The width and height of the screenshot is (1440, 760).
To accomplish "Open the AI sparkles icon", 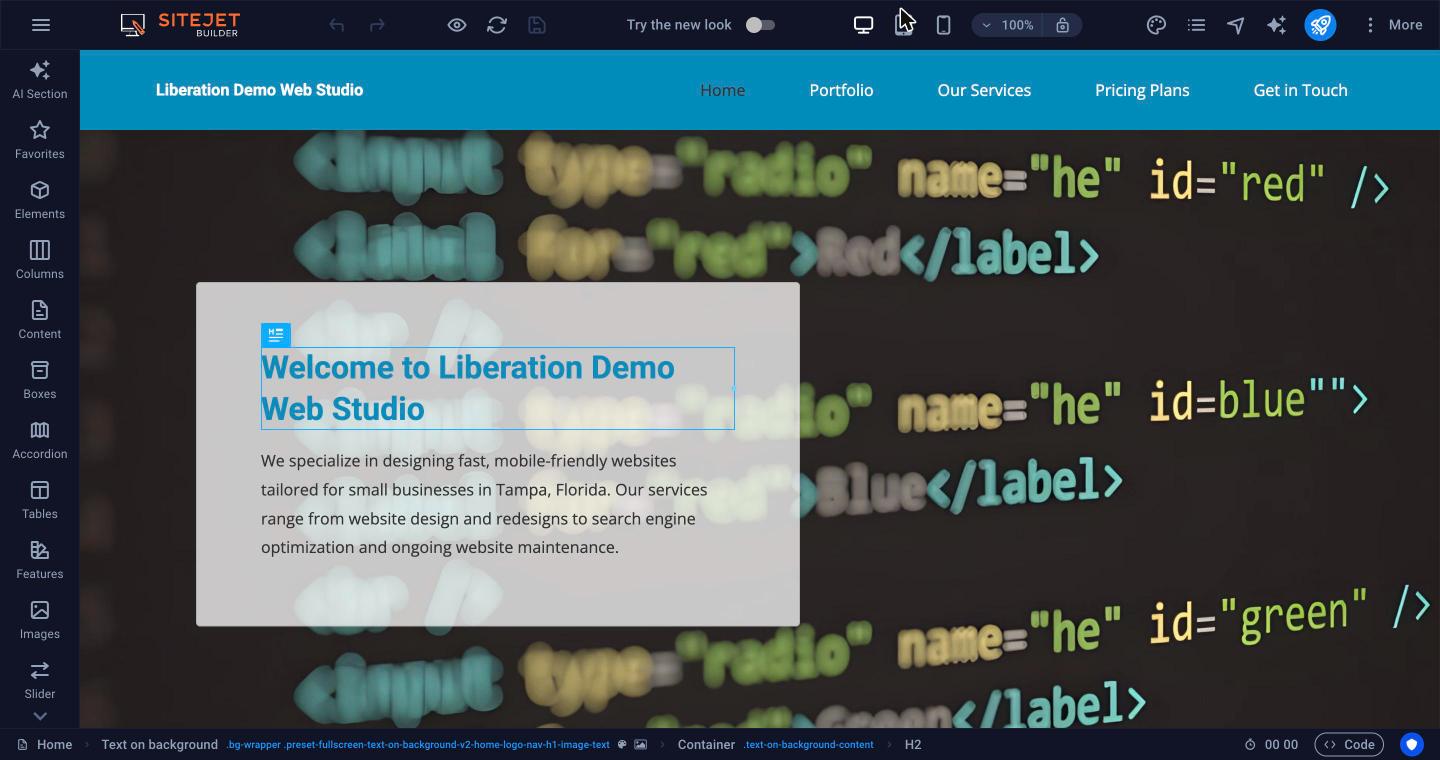I will point(1276,25).
